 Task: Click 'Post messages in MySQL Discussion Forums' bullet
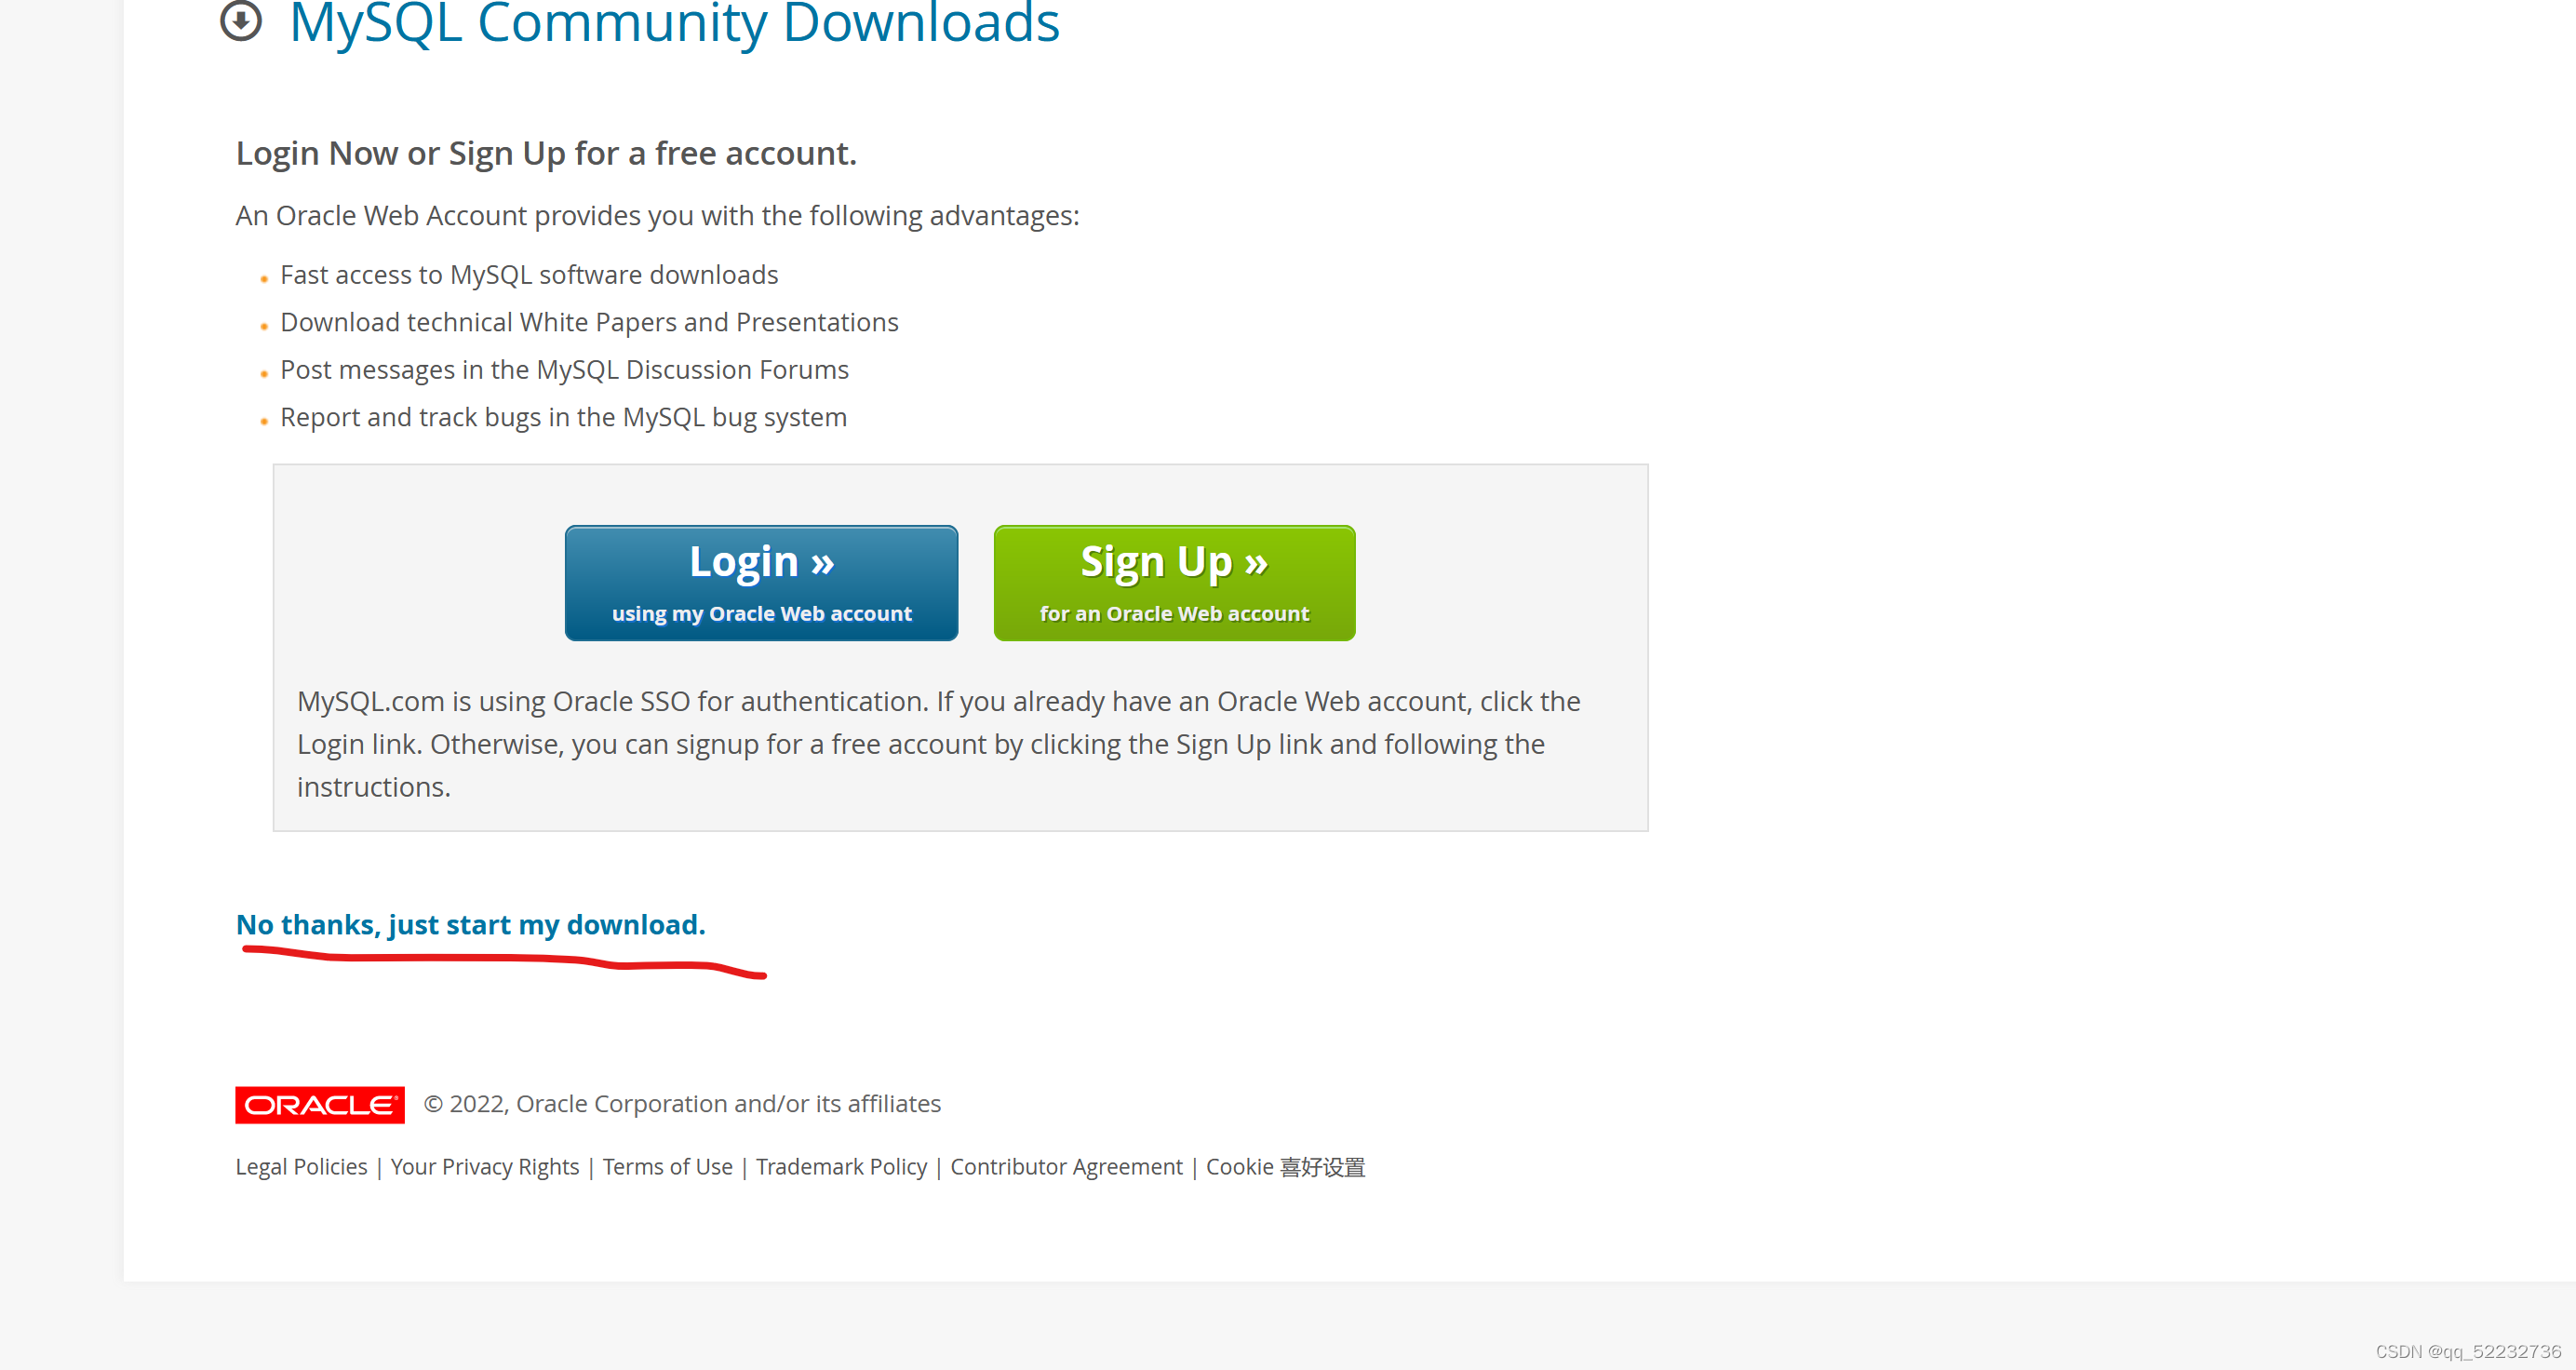(x=564, y=370)
